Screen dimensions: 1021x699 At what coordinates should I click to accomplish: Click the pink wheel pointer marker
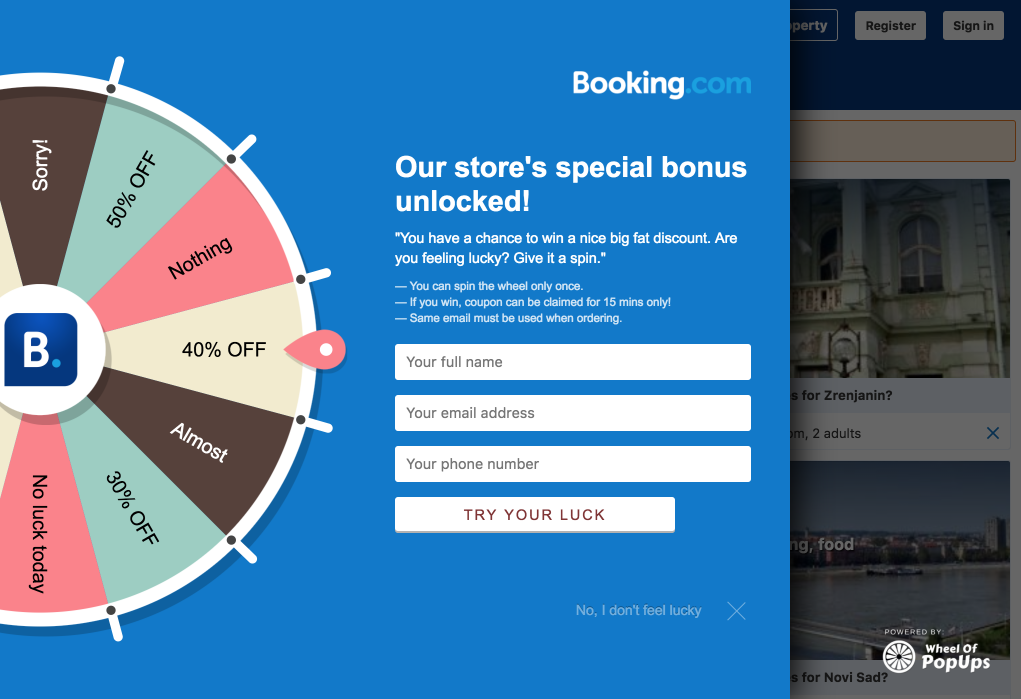[318, 349]
